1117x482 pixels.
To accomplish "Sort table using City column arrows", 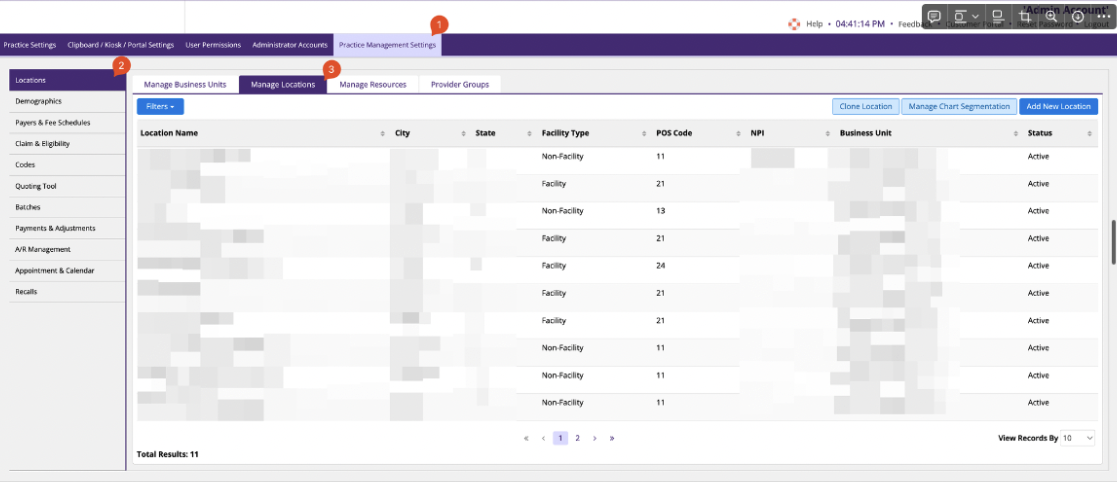I will (x=464, y=134).
